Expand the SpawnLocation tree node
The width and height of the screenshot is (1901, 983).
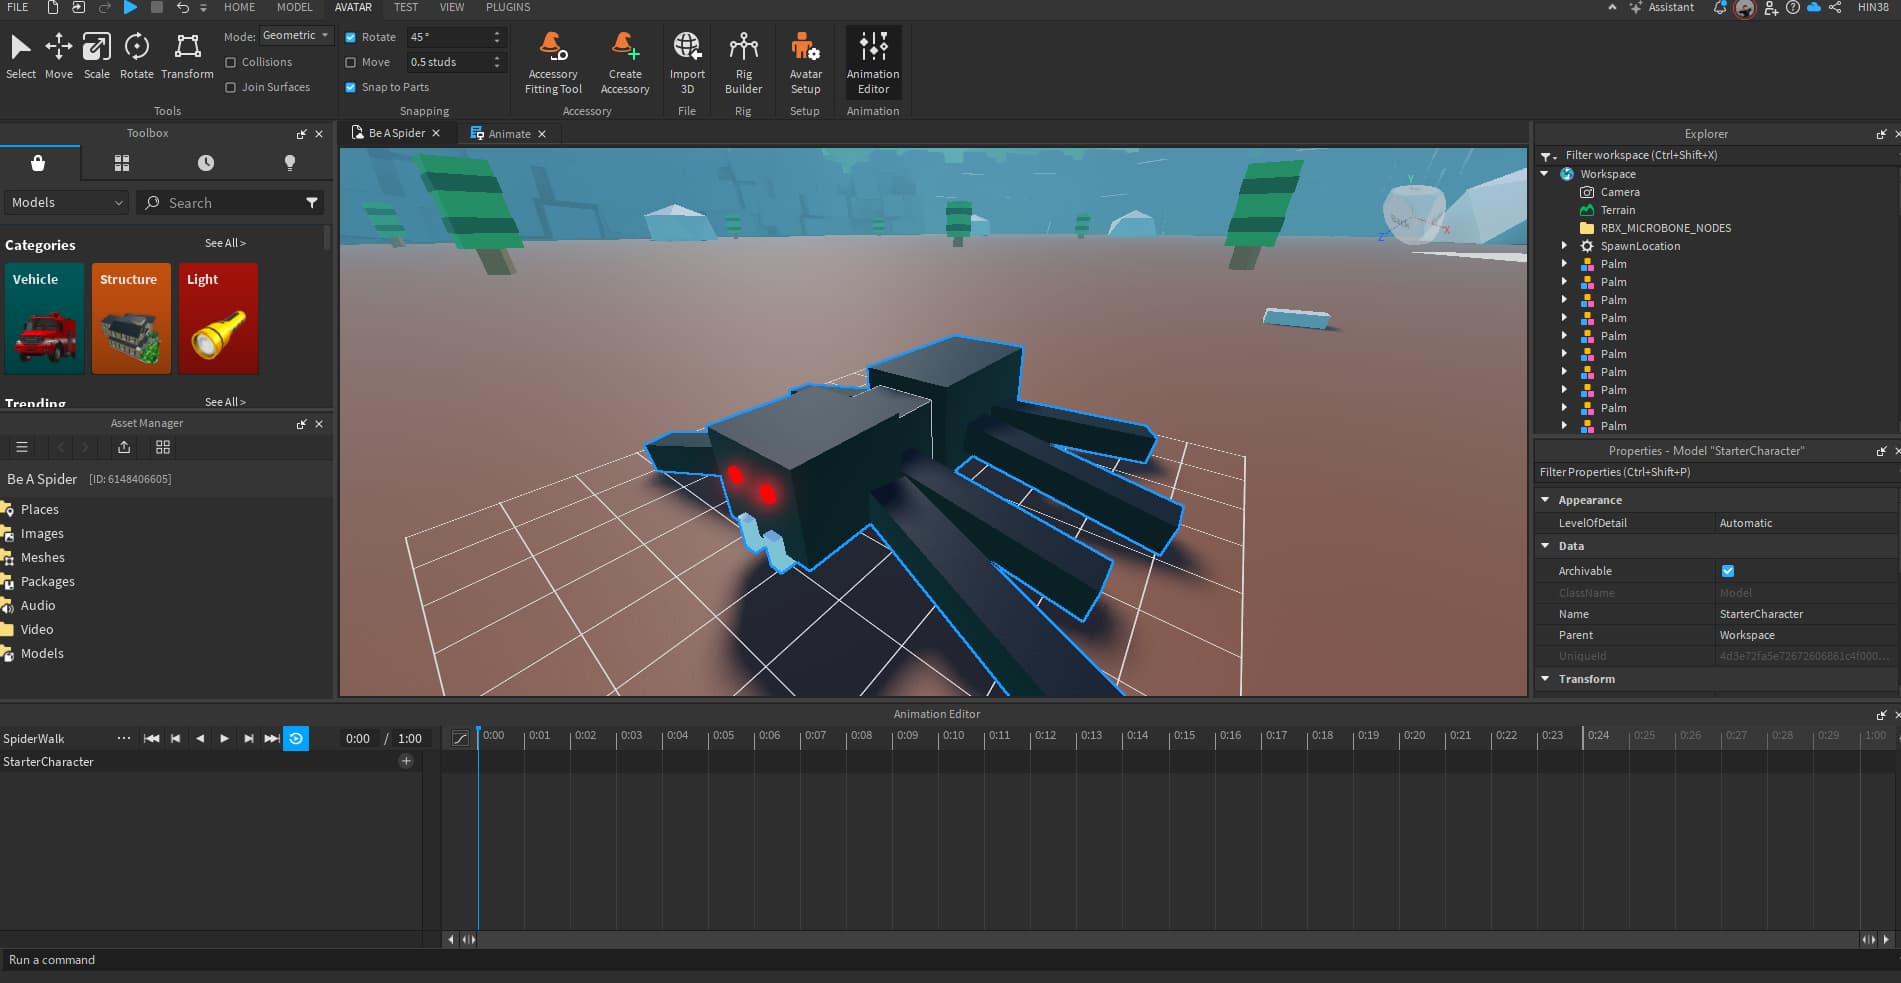tap(1565, 246)
